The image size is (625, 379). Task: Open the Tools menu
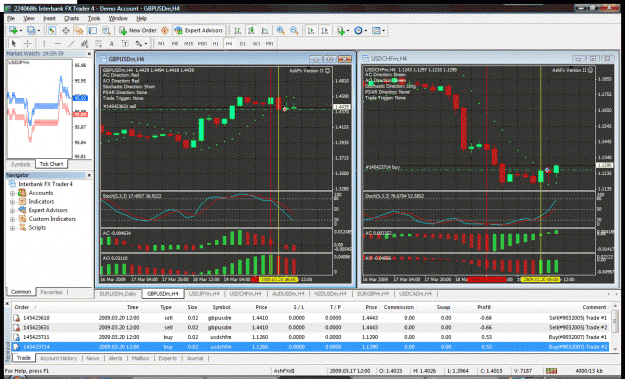[x=94, y=18]
